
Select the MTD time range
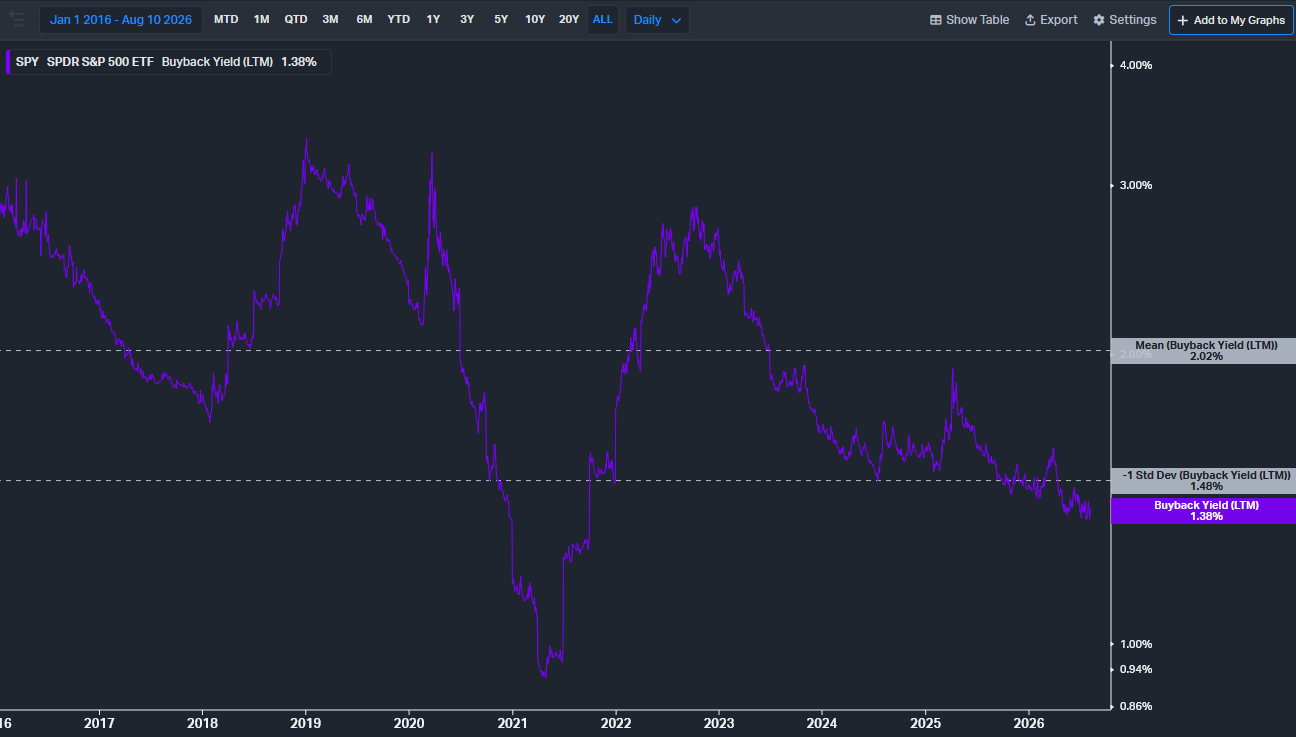tap(226, 20)
